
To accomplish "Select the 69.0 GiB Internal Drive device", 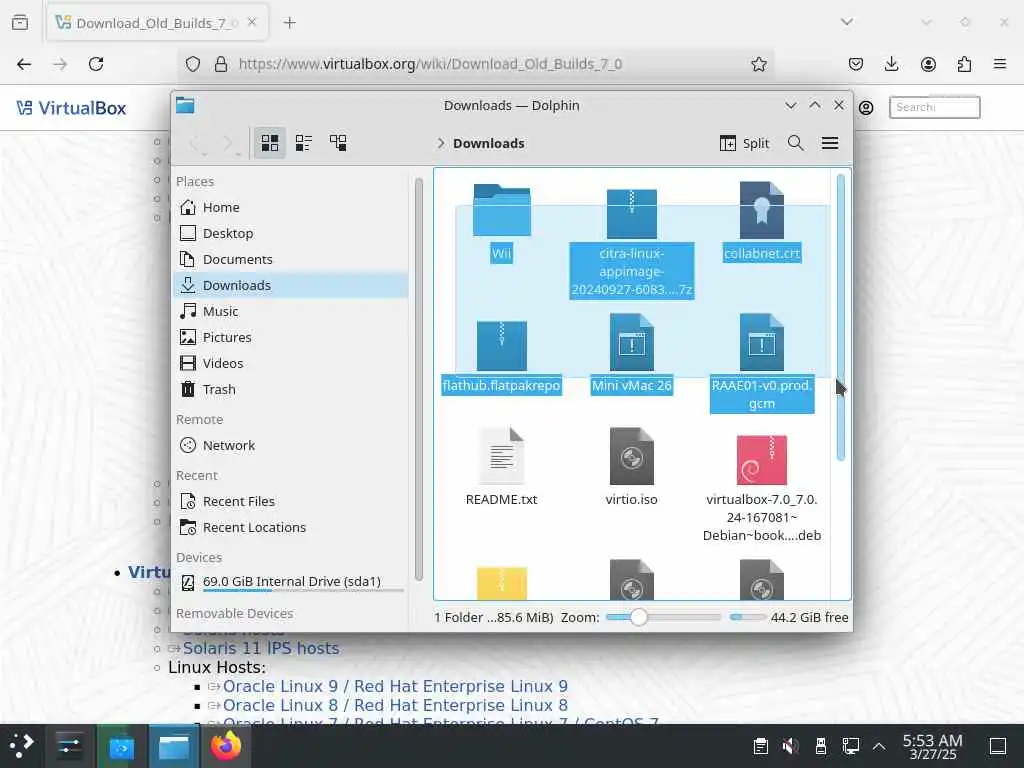I will point(291,582).
